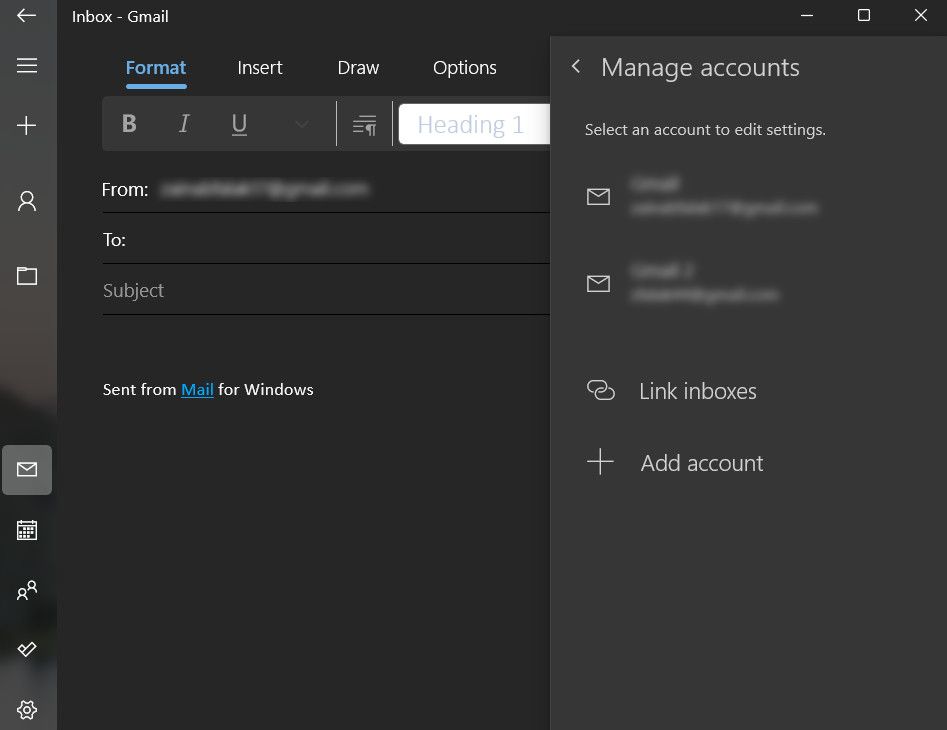Toggle Italic formatting

(184, 124)
